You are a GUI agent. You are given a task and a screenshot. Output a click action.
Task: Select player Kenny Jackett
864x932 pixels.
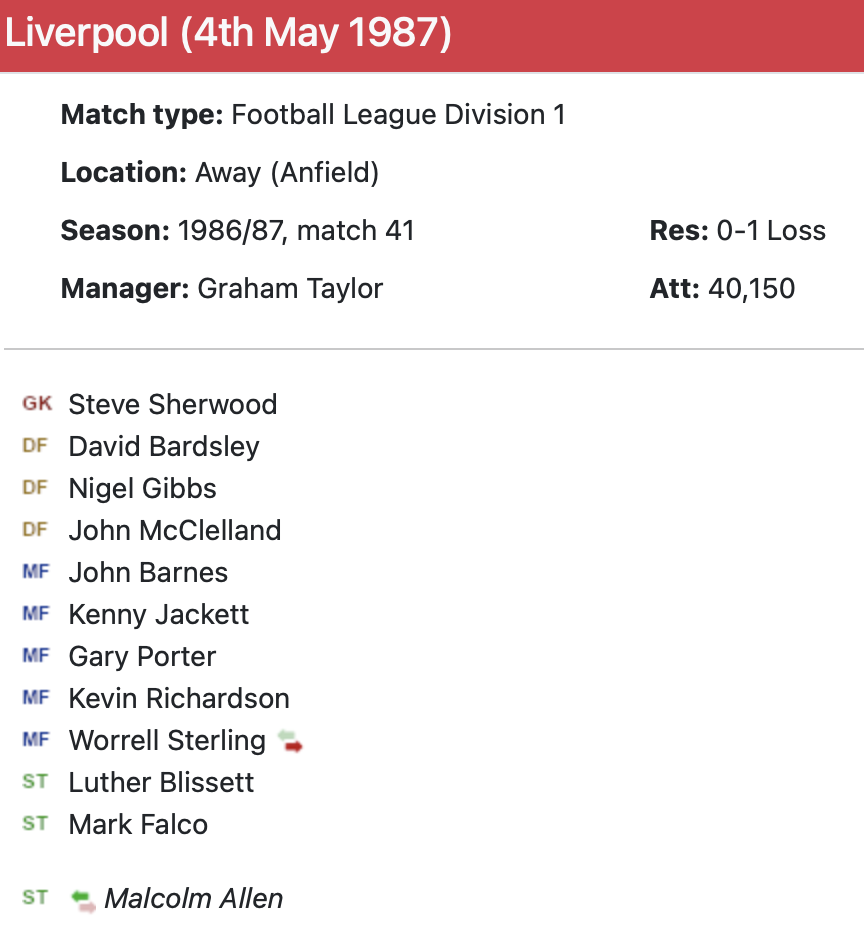(x=158, y=614)
